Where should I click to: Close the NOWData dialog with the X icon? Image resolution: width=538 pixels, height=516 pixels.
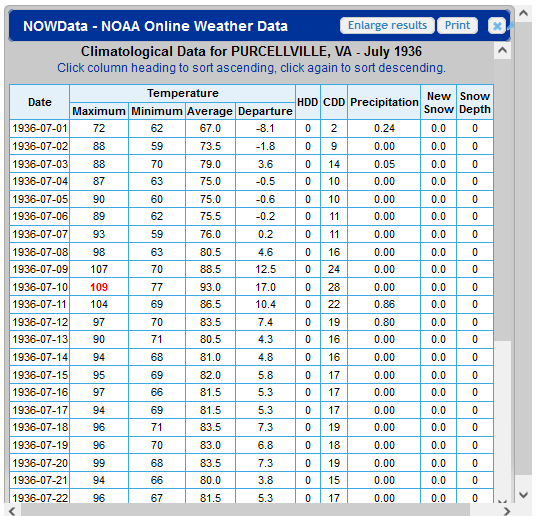(497, 26)
